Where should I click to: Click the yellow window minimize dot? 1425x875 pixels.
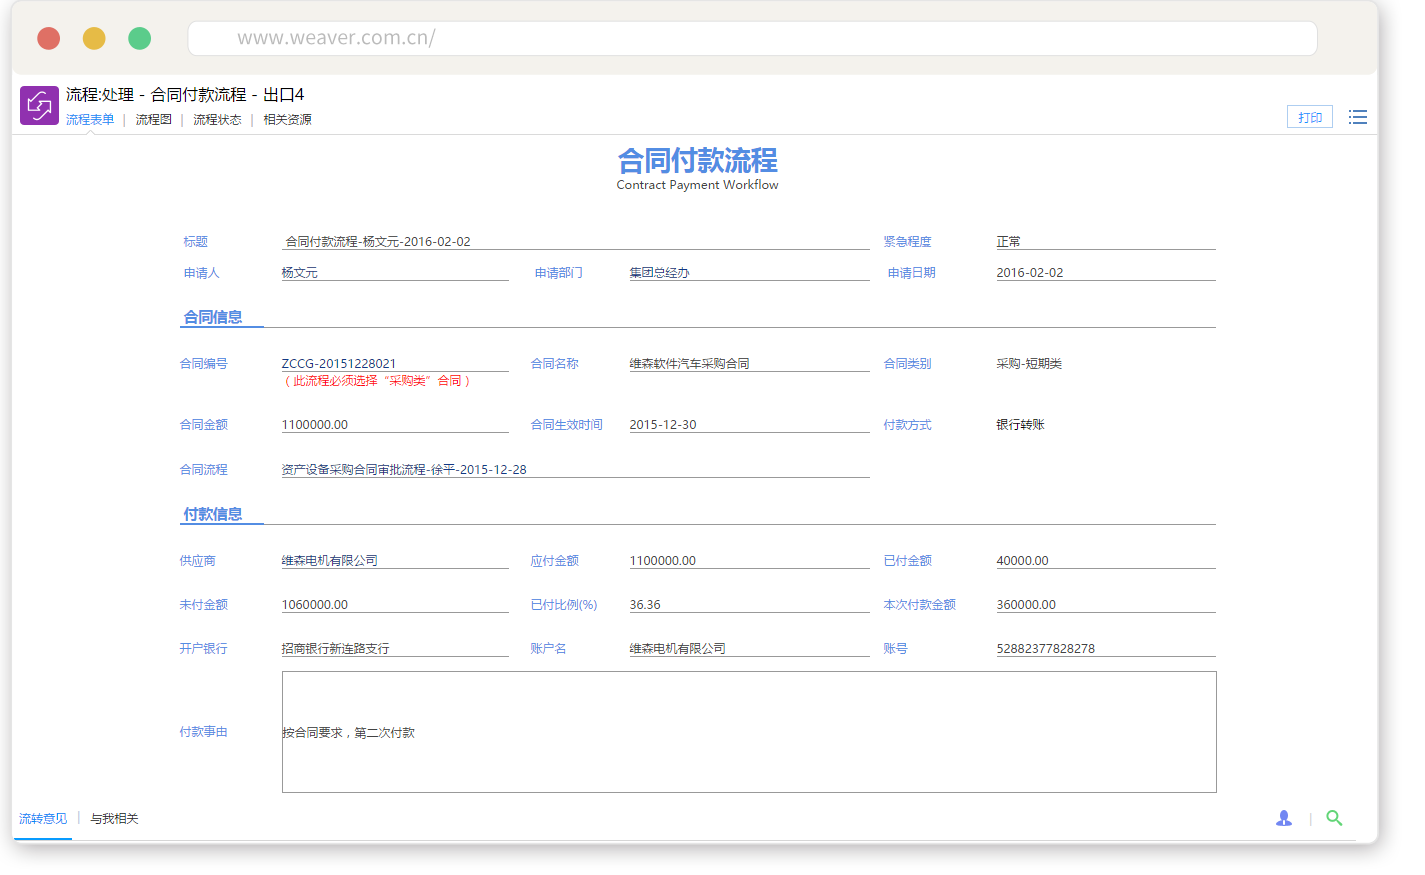[94, 39]
